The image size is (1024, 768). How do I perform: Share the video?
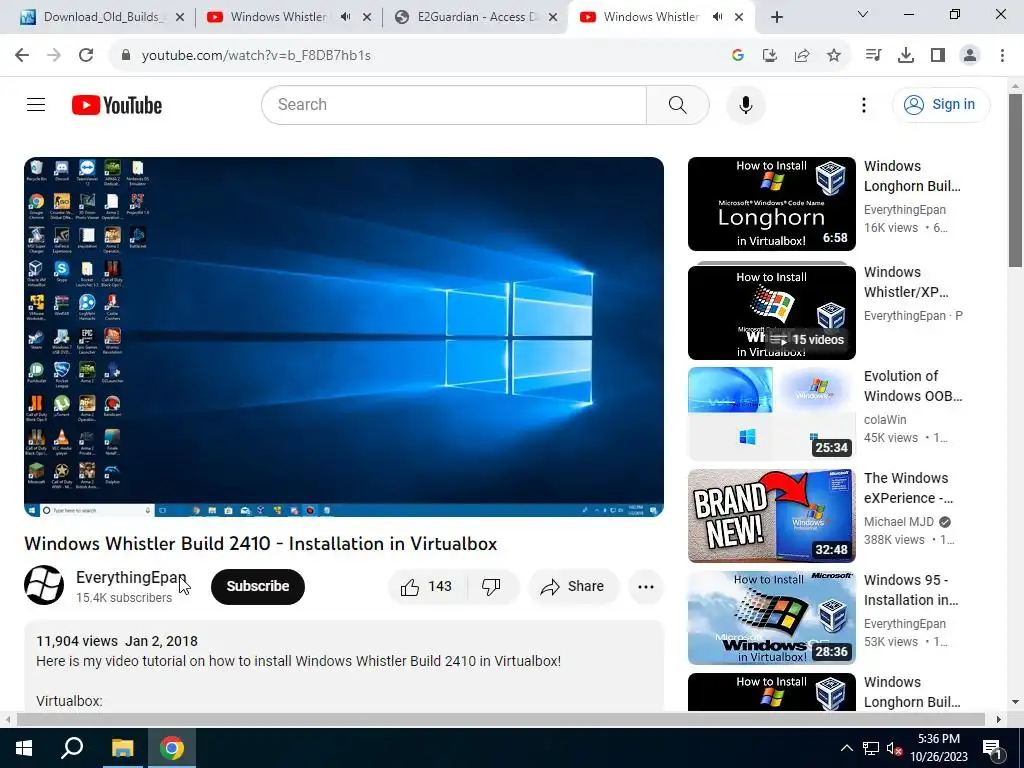[573, 586]
